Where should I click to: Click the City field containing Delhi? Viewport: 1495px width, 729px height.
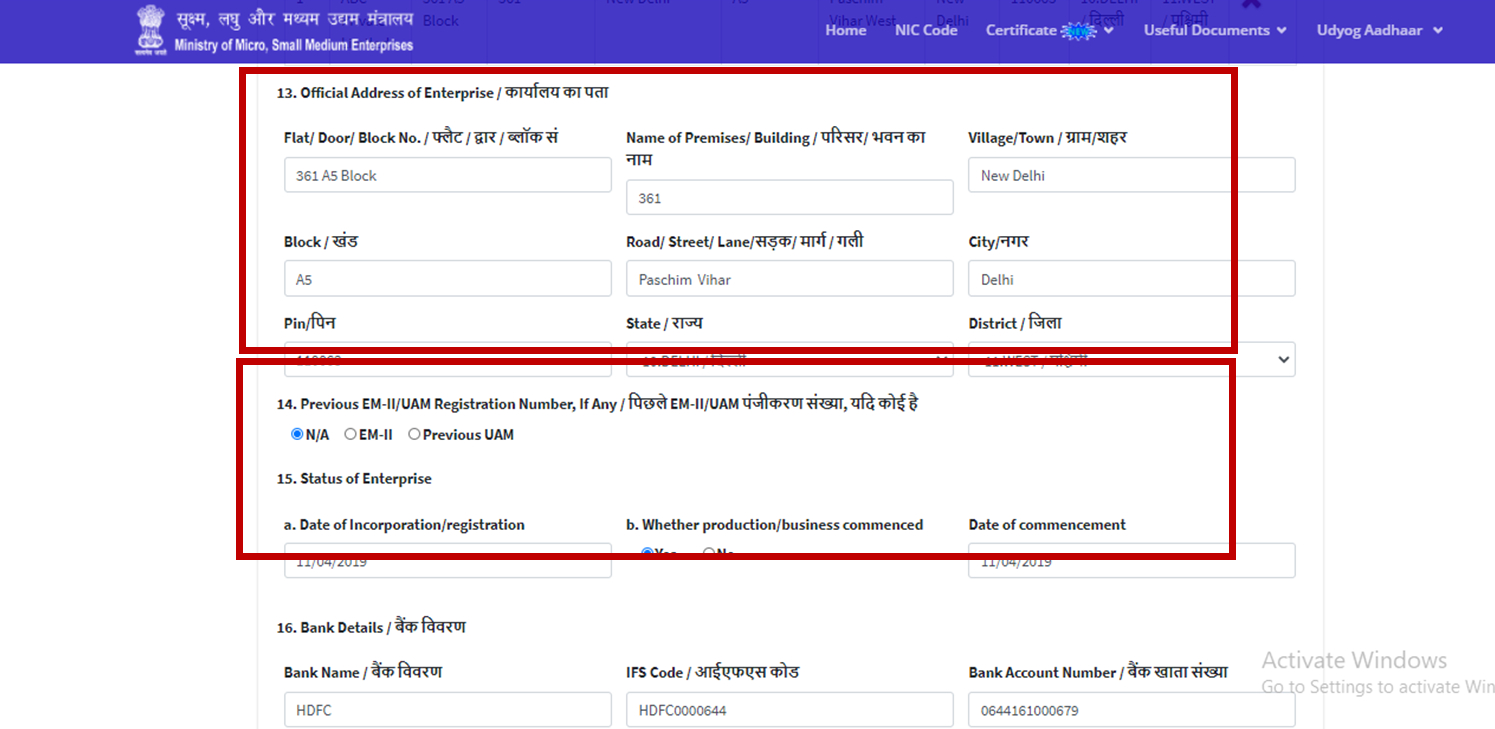[x=1131, y=279]
